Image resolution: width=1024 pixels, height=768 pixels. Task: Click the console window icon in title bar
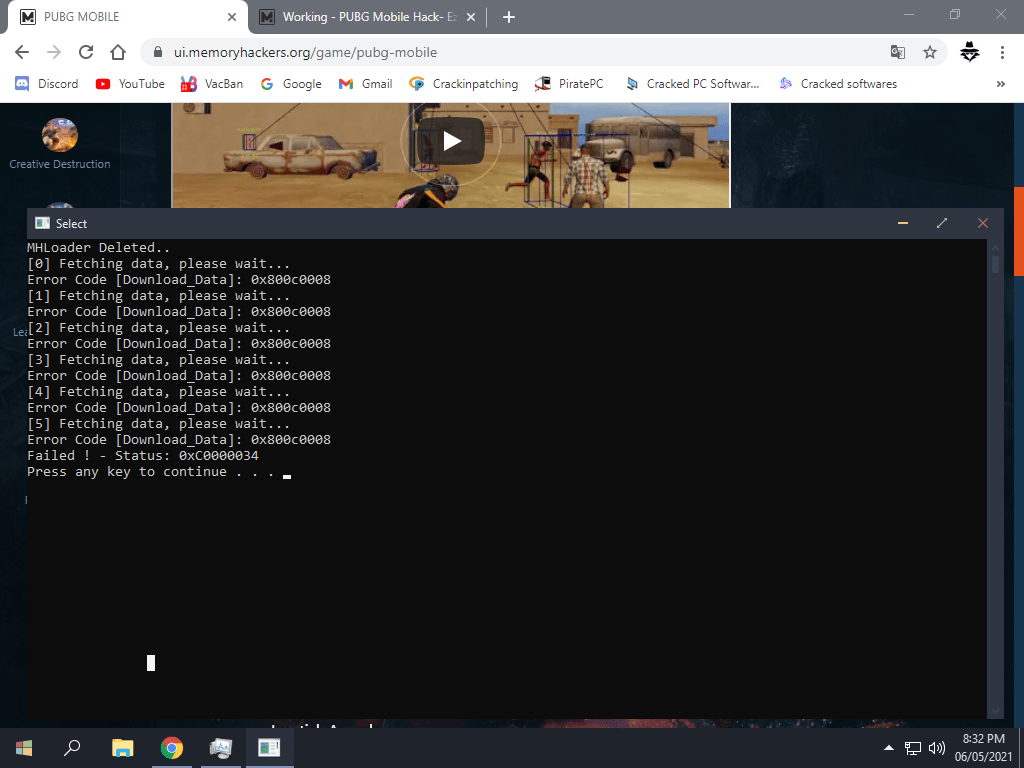pyautogui.click(x=42, y=223)
